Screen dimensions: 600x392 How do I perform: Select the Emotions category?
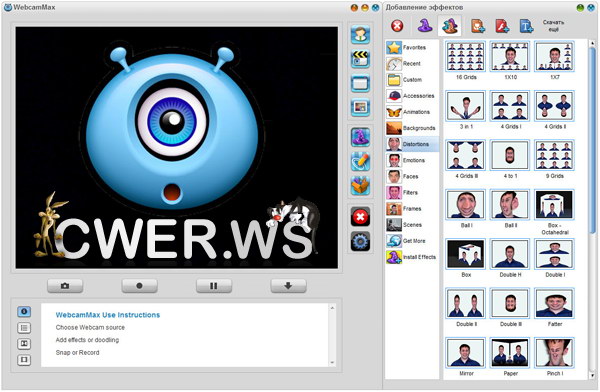coord(412,160)
